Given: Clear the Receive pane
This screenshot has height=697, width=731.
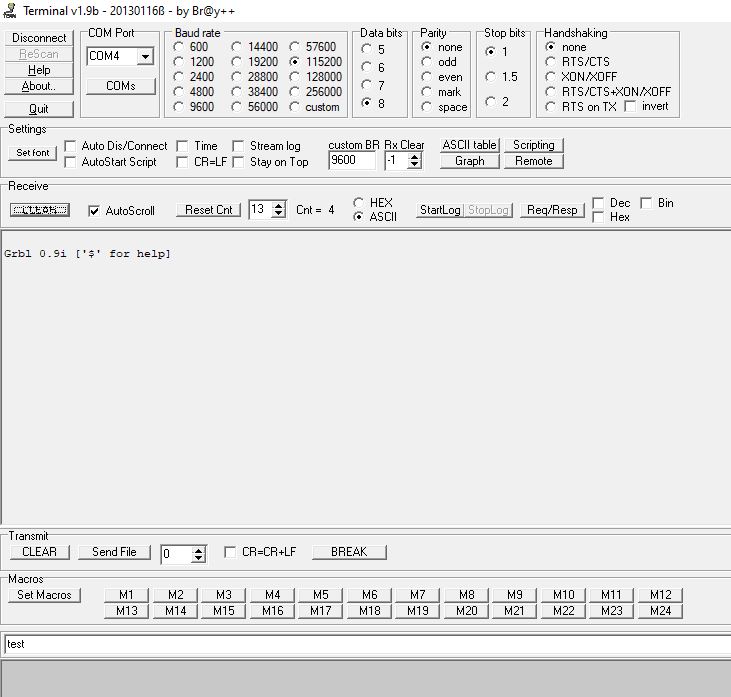Looking at the screenshot, I should 40,210.
